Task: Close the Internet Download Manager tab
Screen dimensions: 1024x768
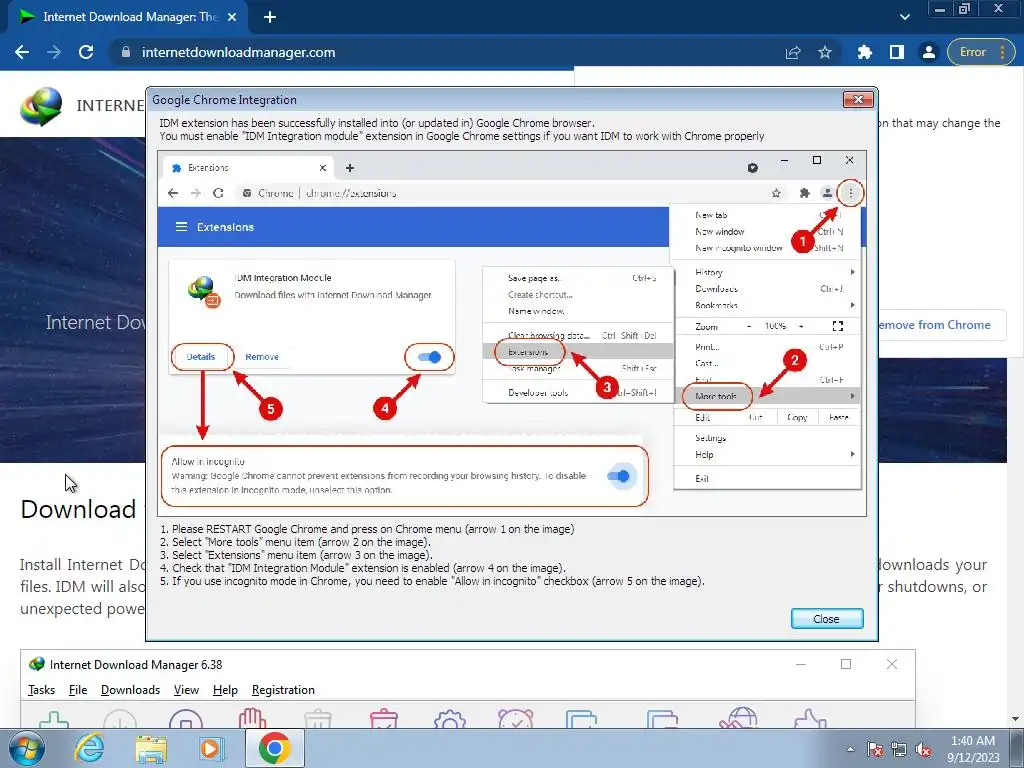Action: pyautogui.click(x=232, y=17)
